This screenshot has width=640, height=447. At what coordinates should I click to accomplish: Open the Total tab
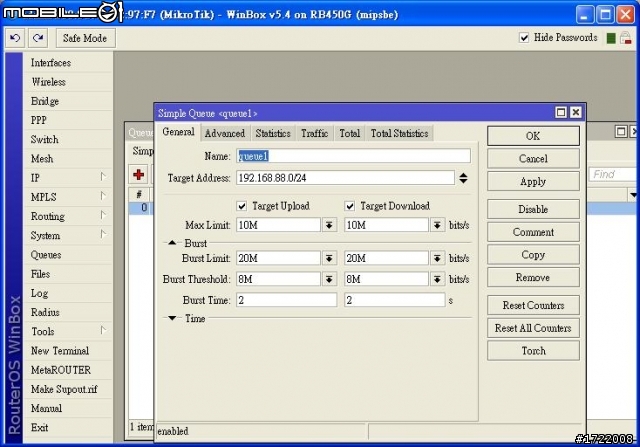350,133
